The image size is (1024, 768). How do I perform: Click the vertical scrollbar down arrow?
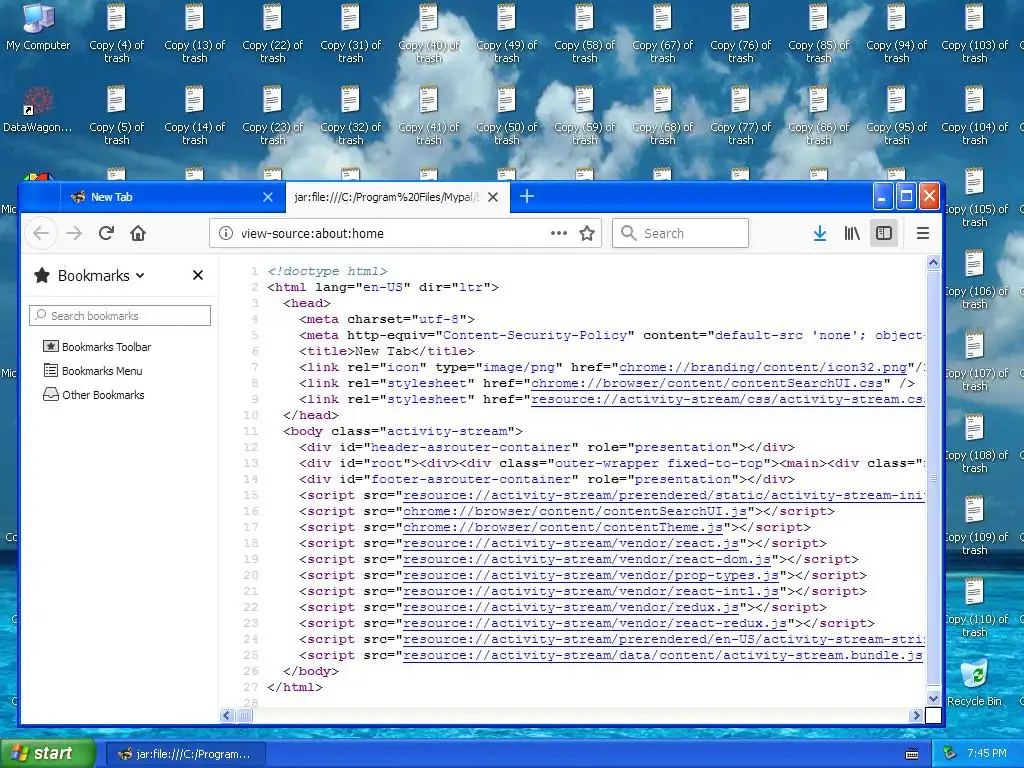(933, 699)
